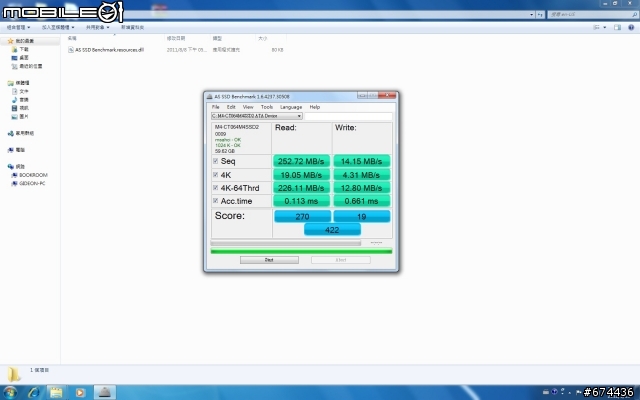This screenshot has height=400, width=640.
Task: Uncheck the Acc.time test checkbox
Action: pos(216,201)
